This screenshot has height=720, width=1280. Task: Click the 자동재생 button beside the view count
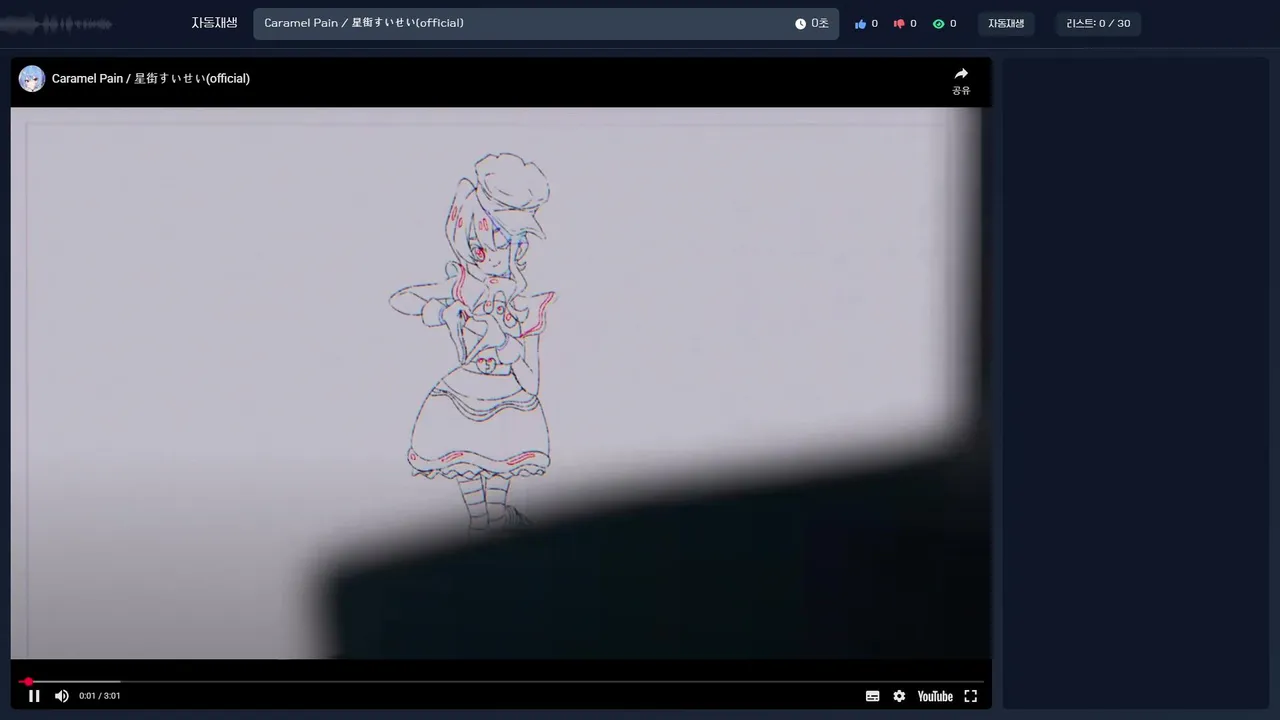coord(1006,24)
